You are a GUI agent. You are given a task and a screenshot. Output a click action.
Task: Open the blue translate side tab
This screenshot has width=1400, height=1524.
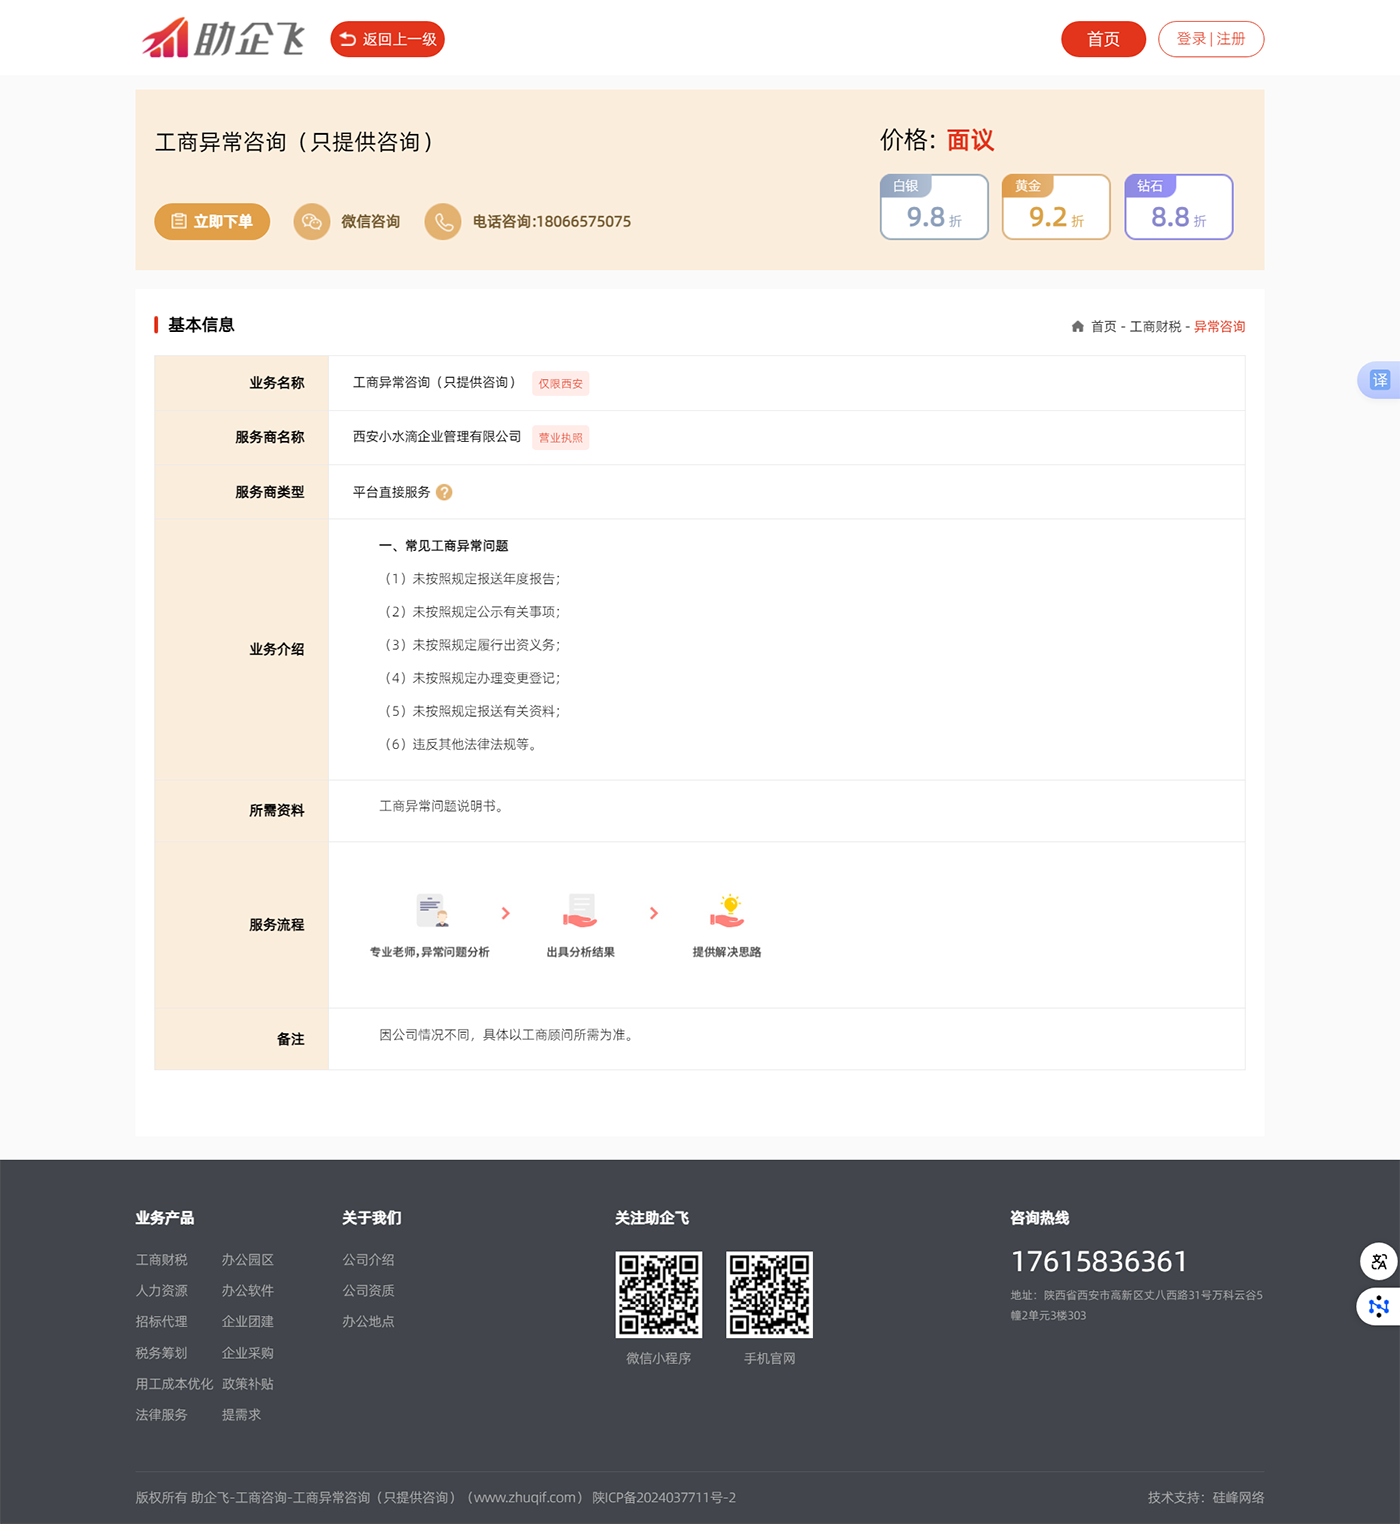1380,380
